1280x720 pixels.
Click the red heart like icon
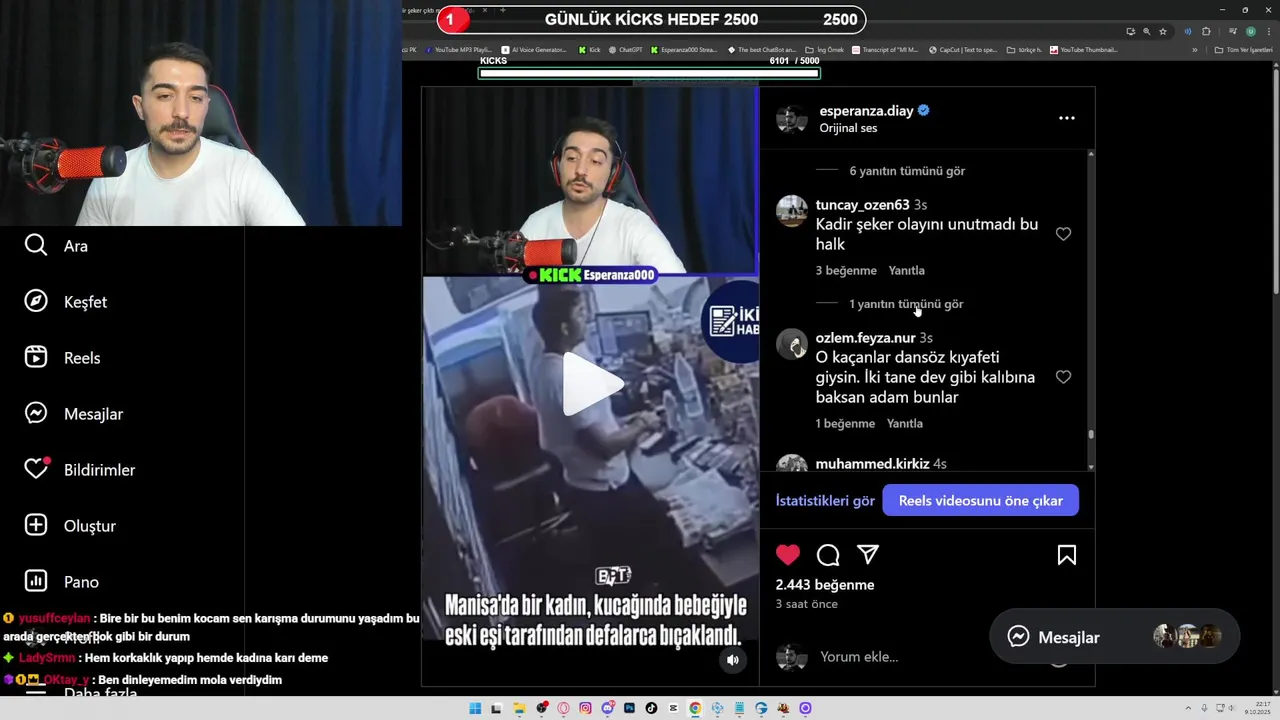coord(788,555)
